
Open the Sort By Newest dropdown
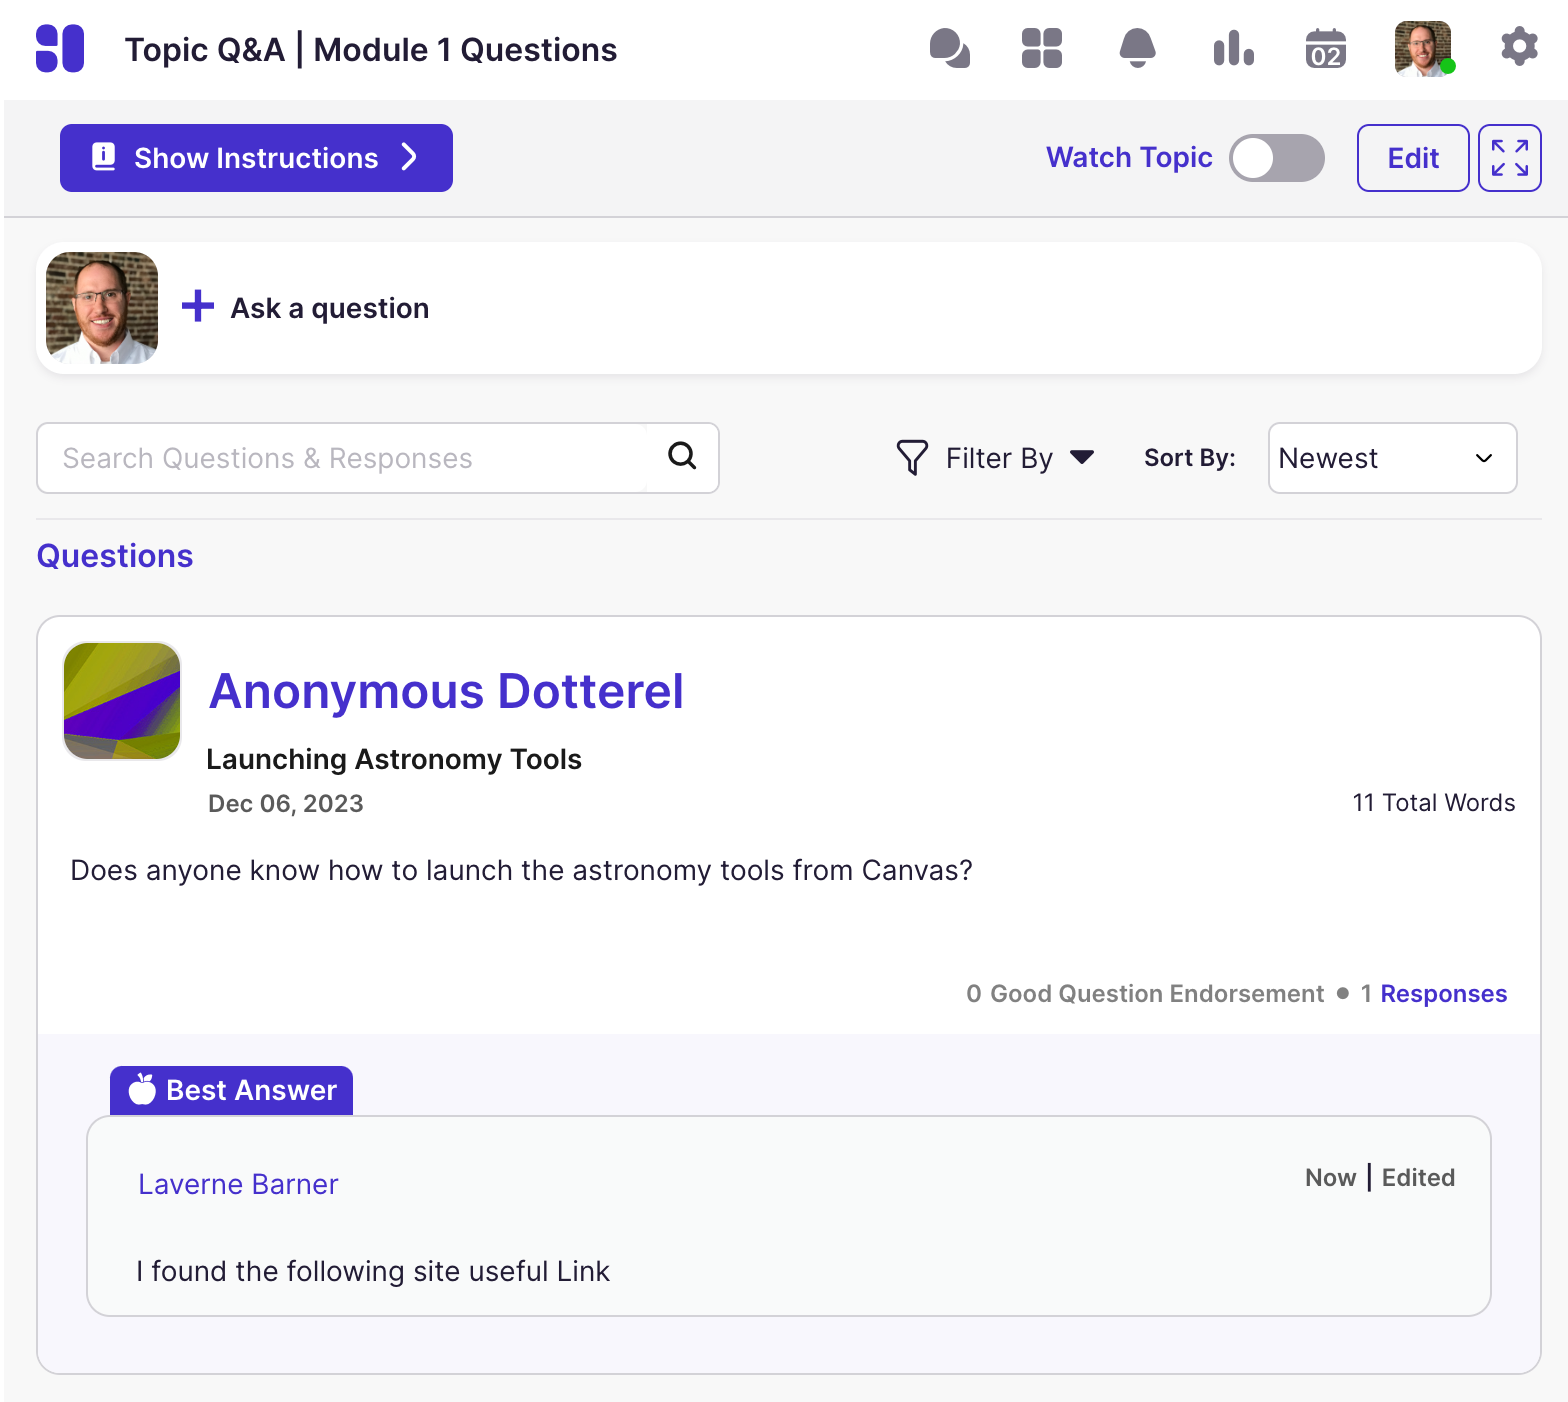pyautogui.click(x=1392, y=458)
